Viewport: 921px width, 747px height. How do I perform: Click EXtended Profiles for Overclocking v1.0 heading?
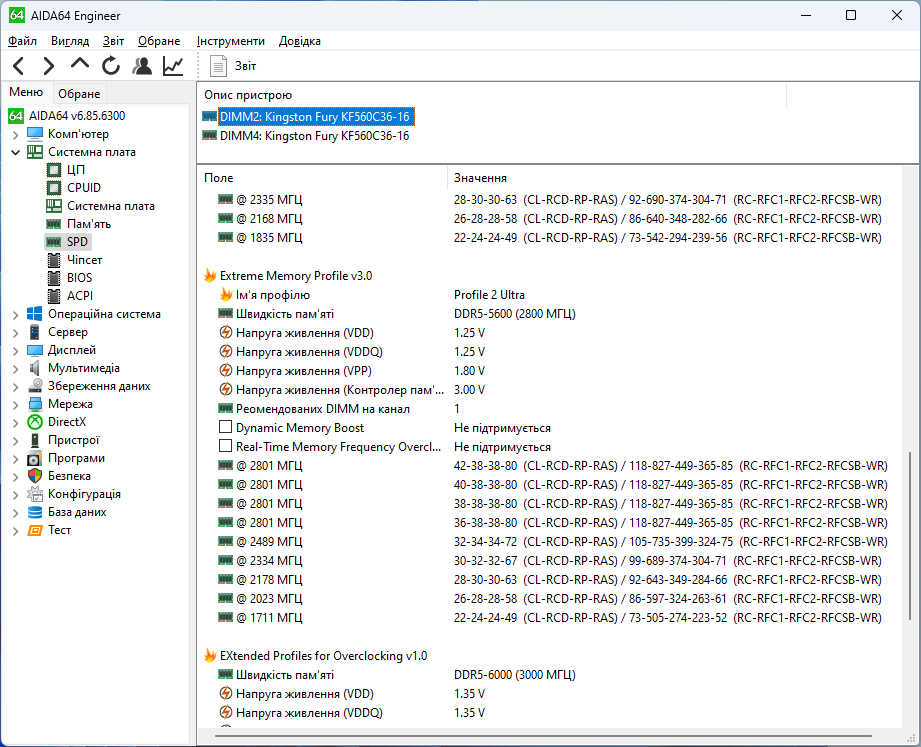[323, 655]
